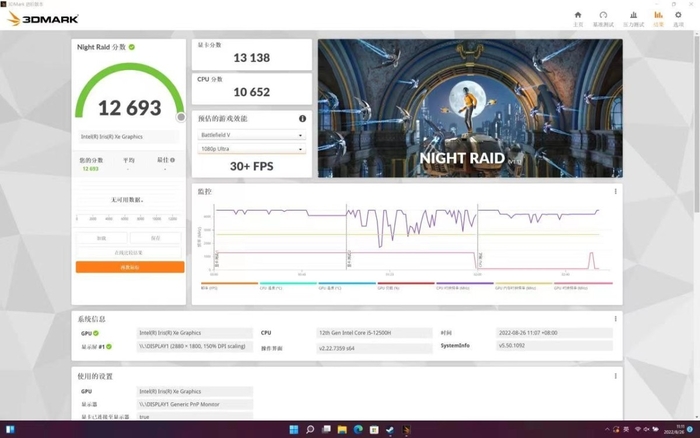Open the Stress Tests tab icon
The image size is (700, 438).
pos(631,17)
